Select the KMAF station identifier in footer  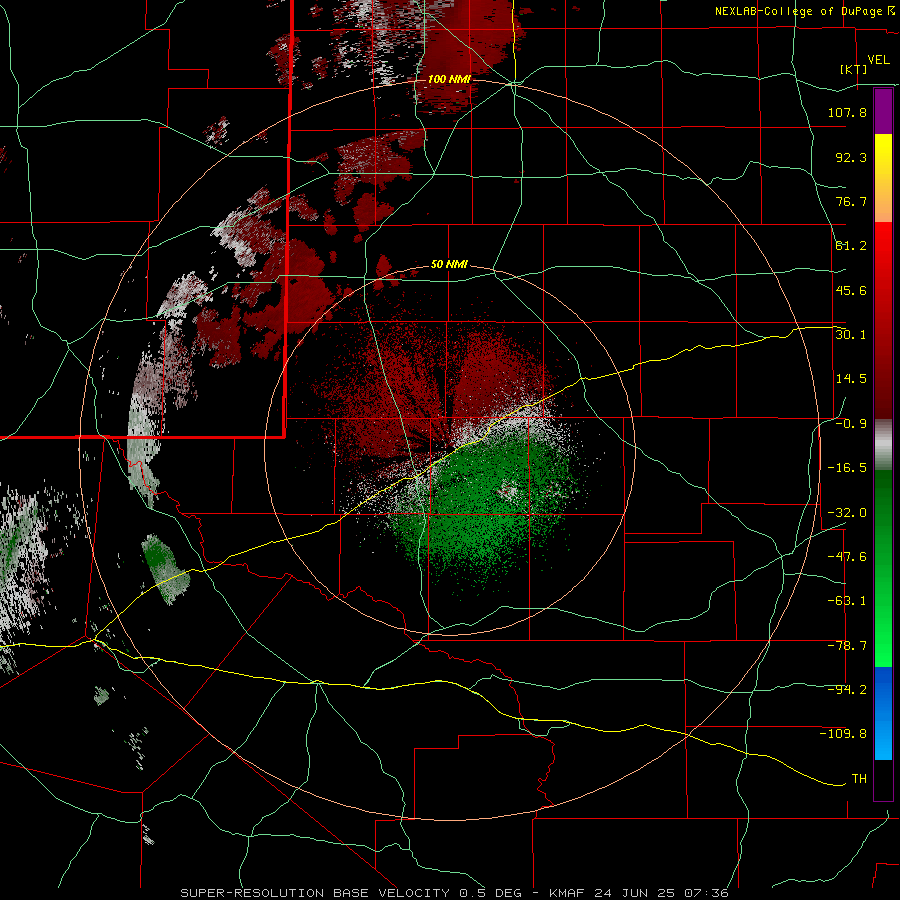click(566, 893)
